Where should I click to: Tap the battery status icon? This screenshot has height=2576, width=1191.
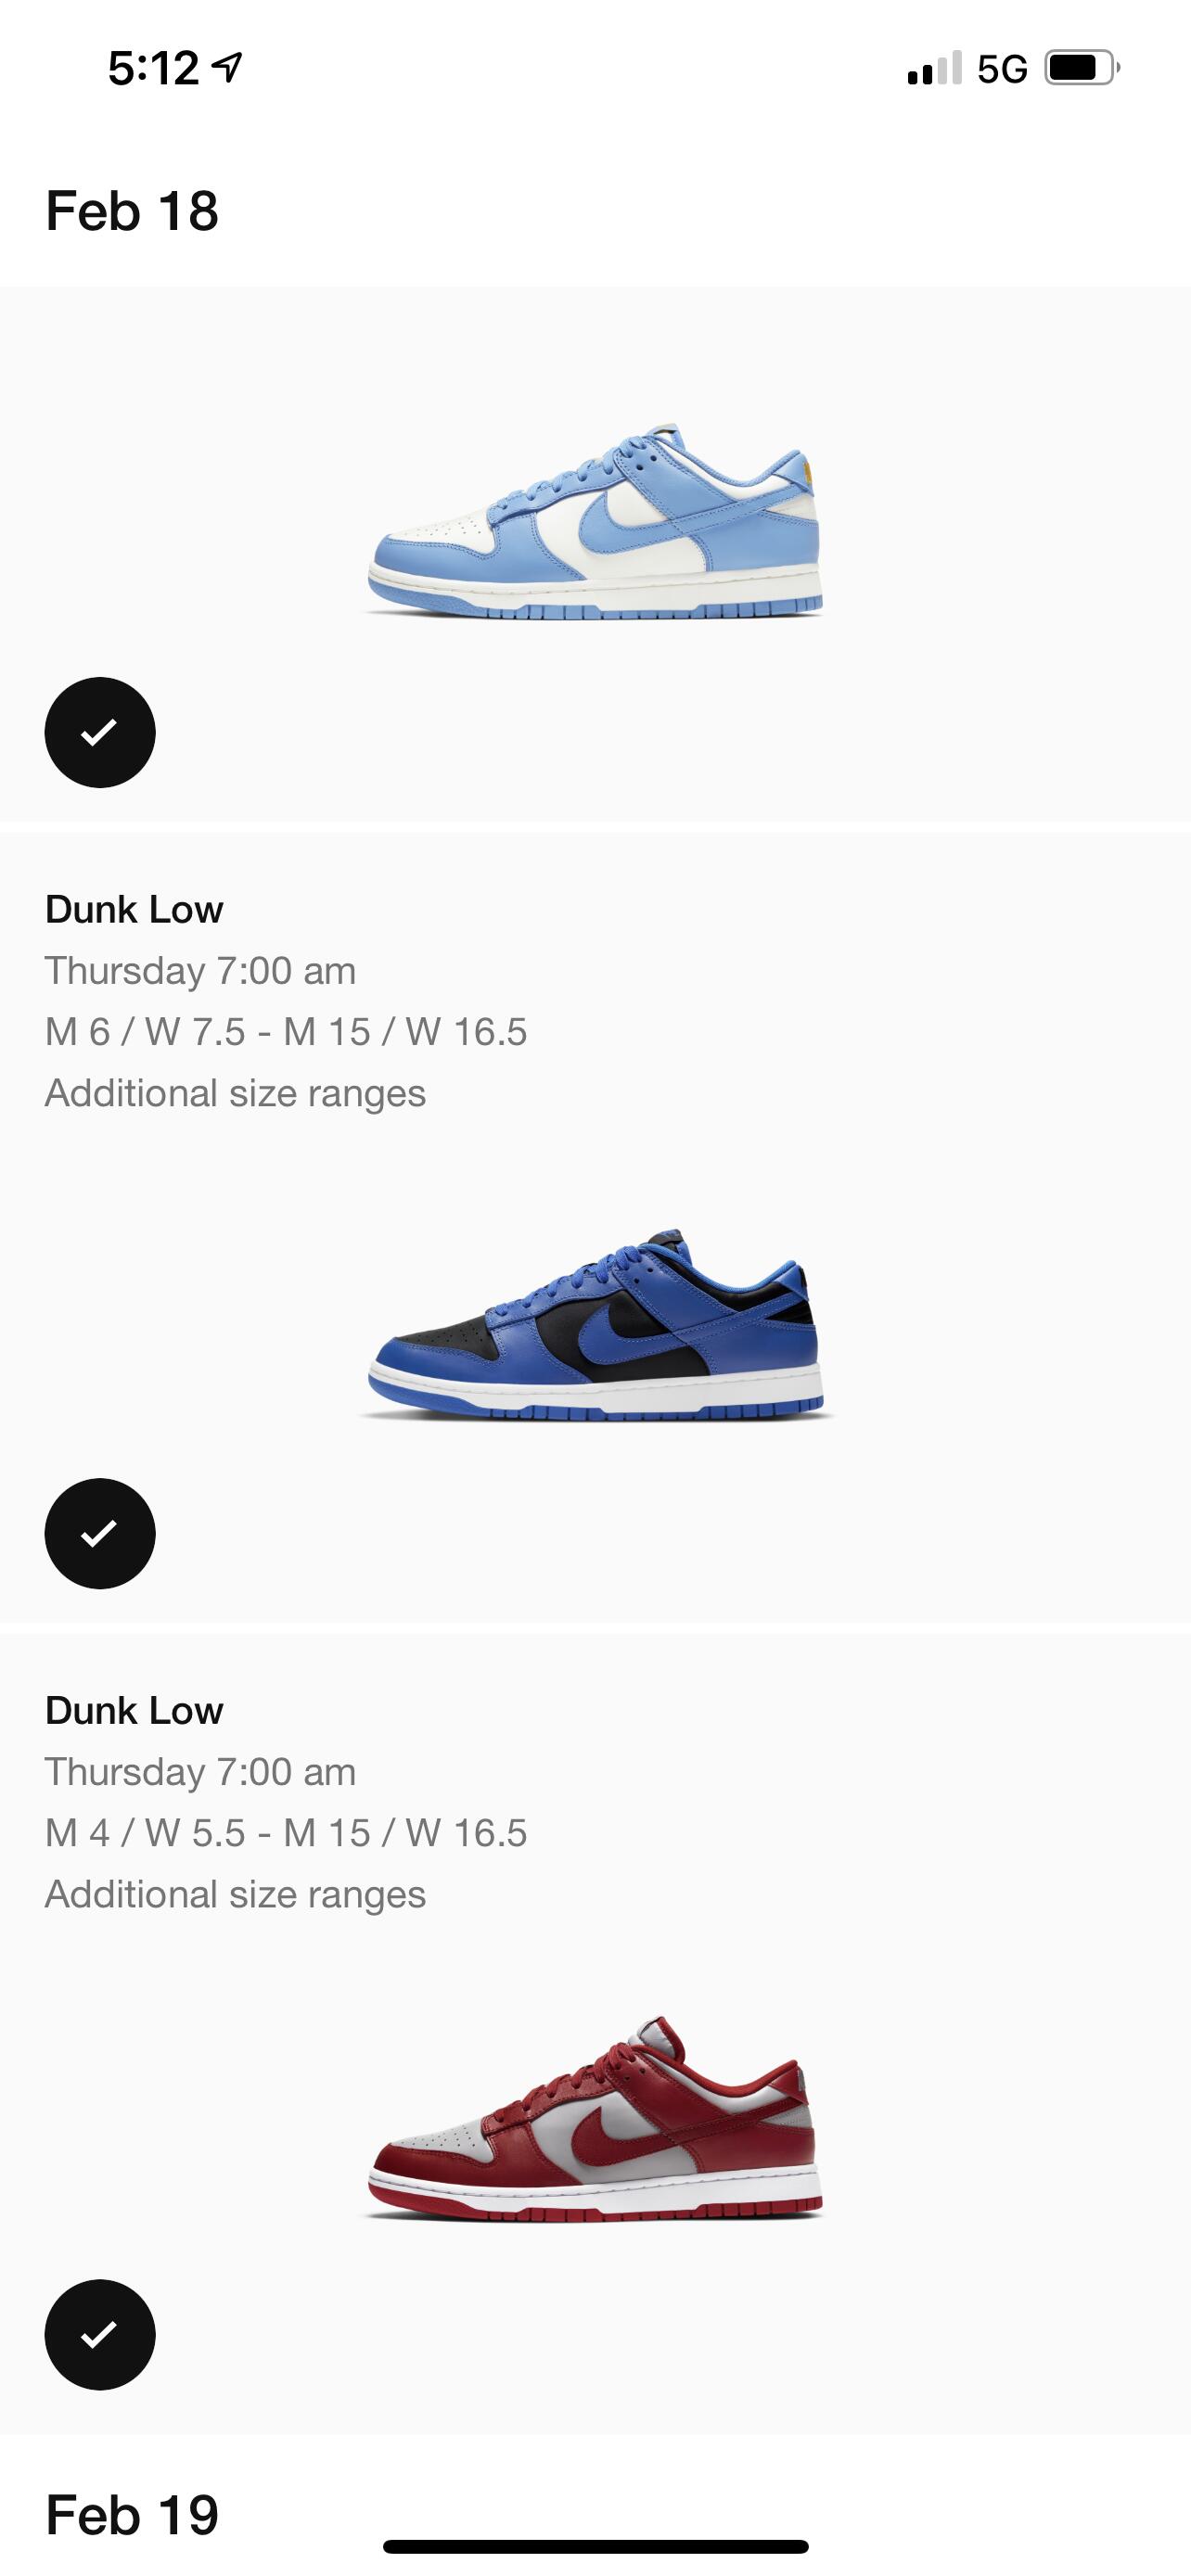(x=1081, y=68)
